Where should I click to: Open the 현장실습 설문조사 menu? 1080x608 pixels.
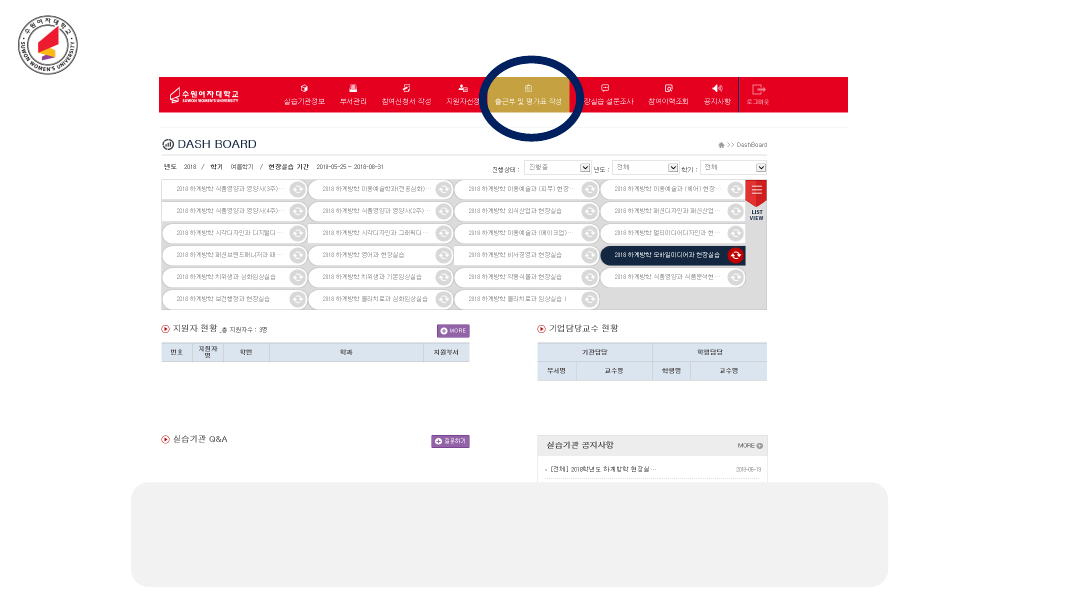click(x=606, y=94)
